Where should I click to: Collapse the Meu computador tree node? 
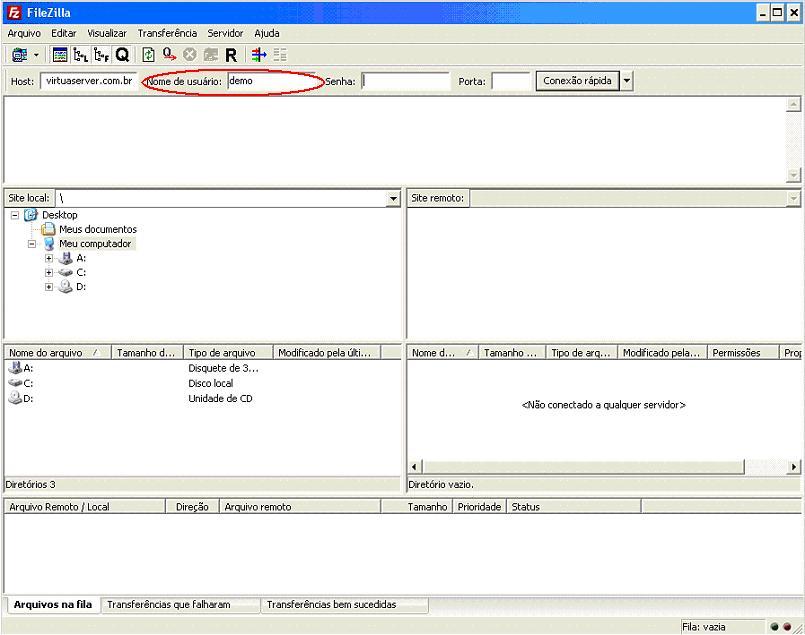point(32,244)
